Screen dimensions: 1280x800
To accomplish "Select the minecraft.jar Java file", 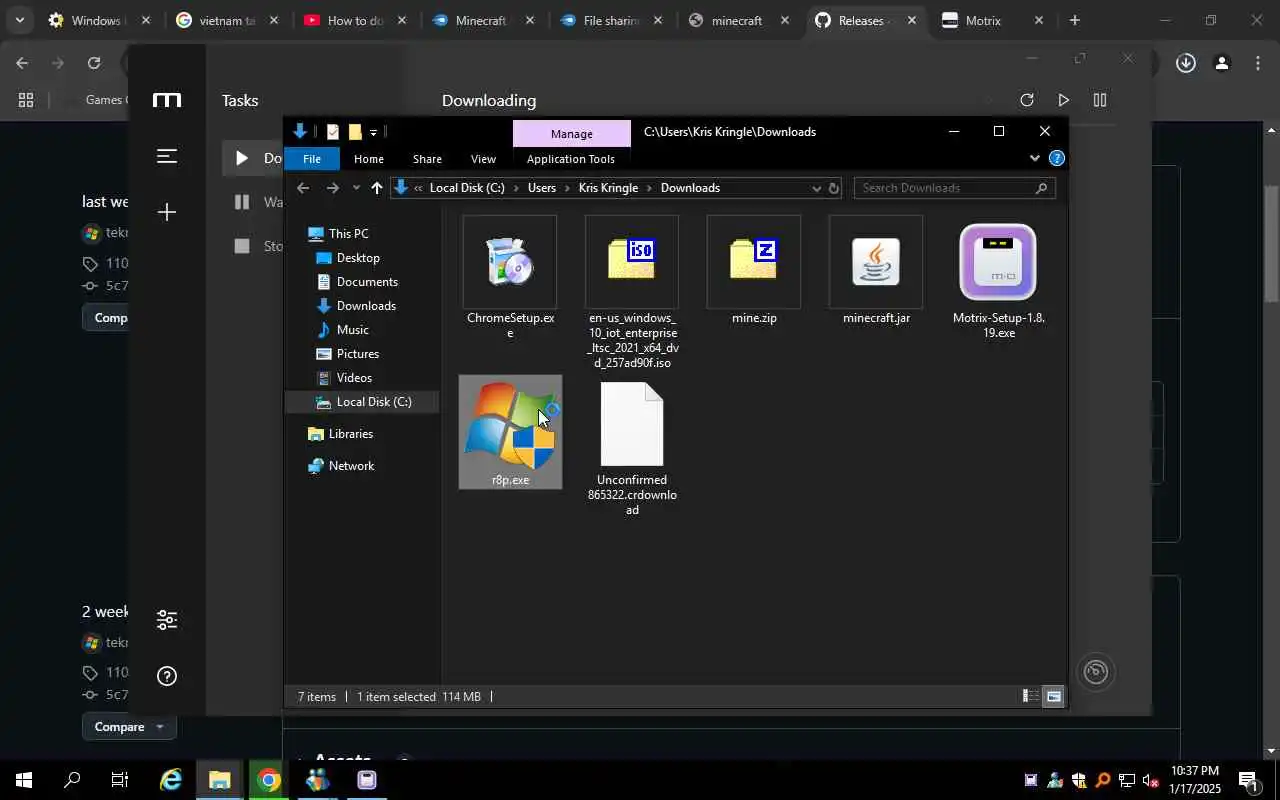I will [876, 262].
